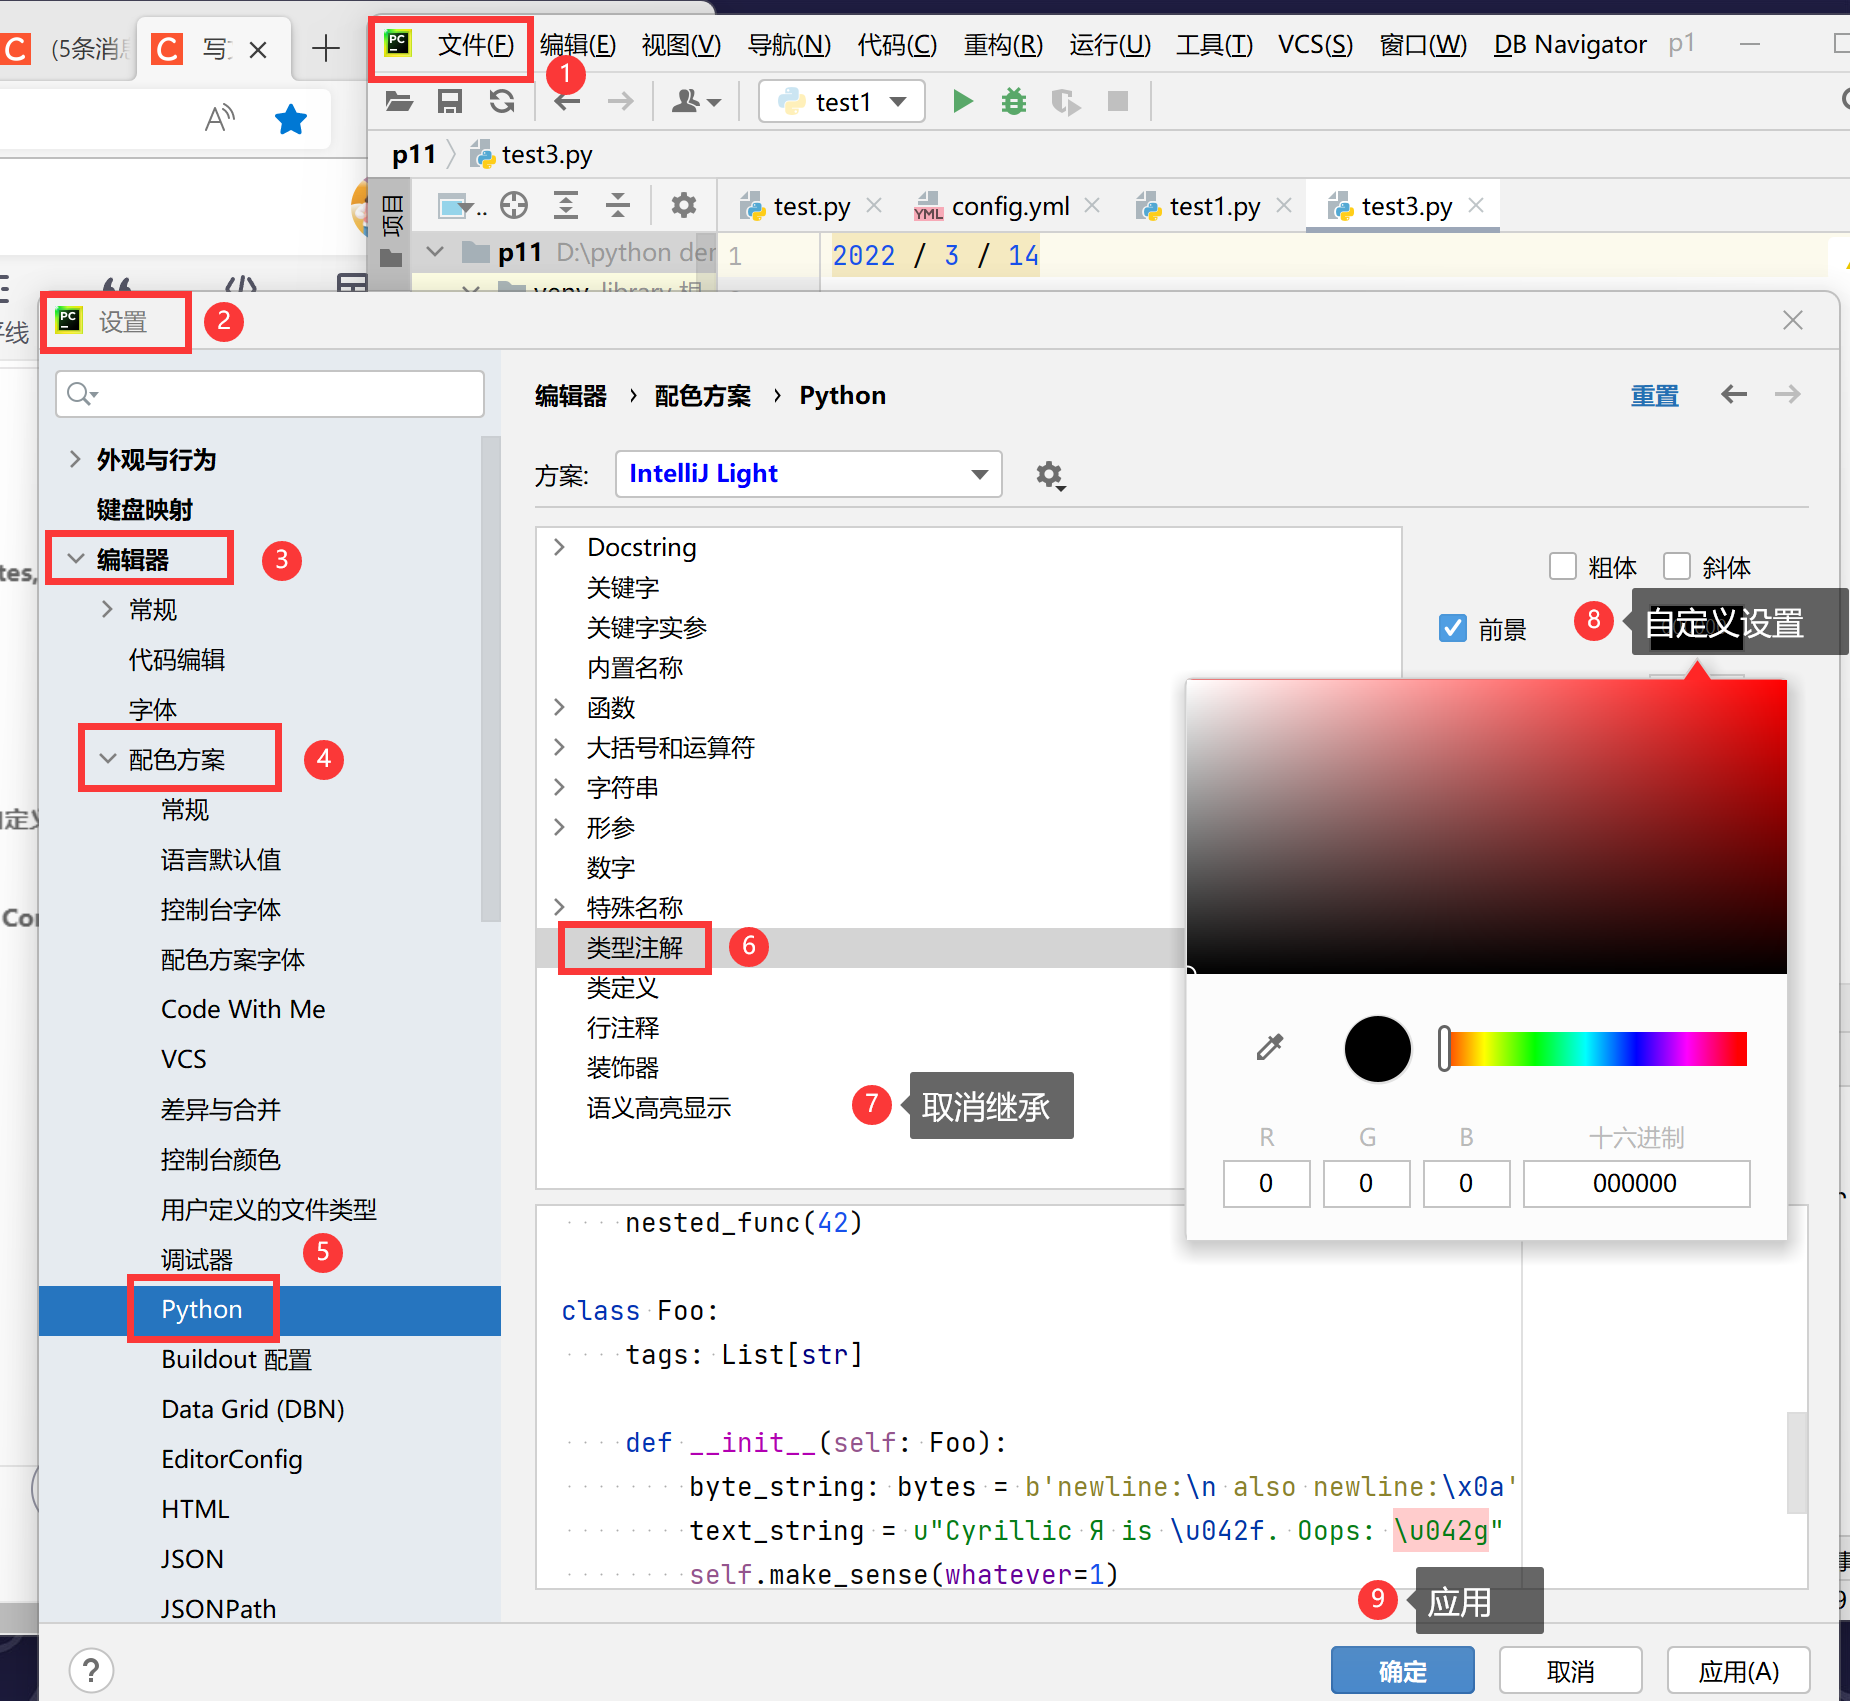Select Python under 配色方案 in sidebar
This screenshot has width=1850, height=1701.
coord(201,1309)
